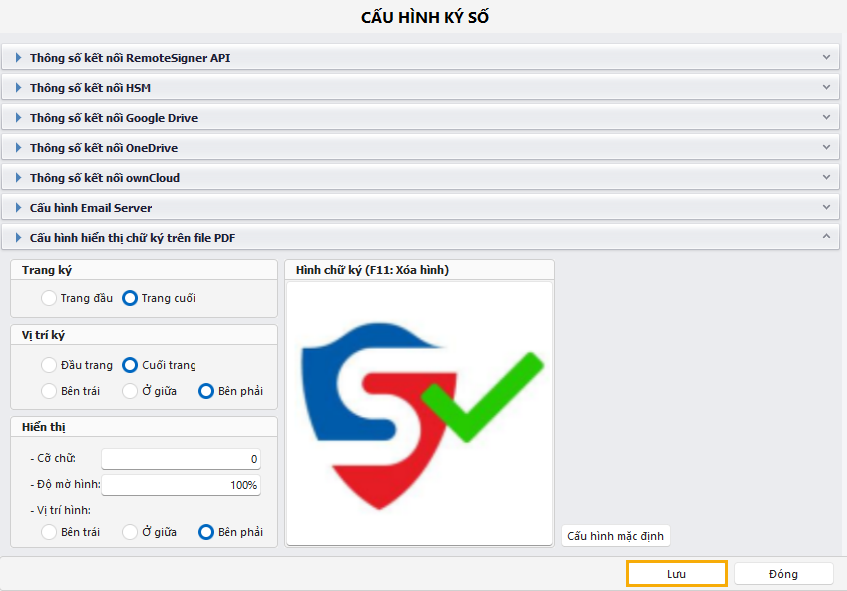Open Thông số kết nối Google Drive header
This screenshot has width=847, height=591.
click(x=420, y=117)
